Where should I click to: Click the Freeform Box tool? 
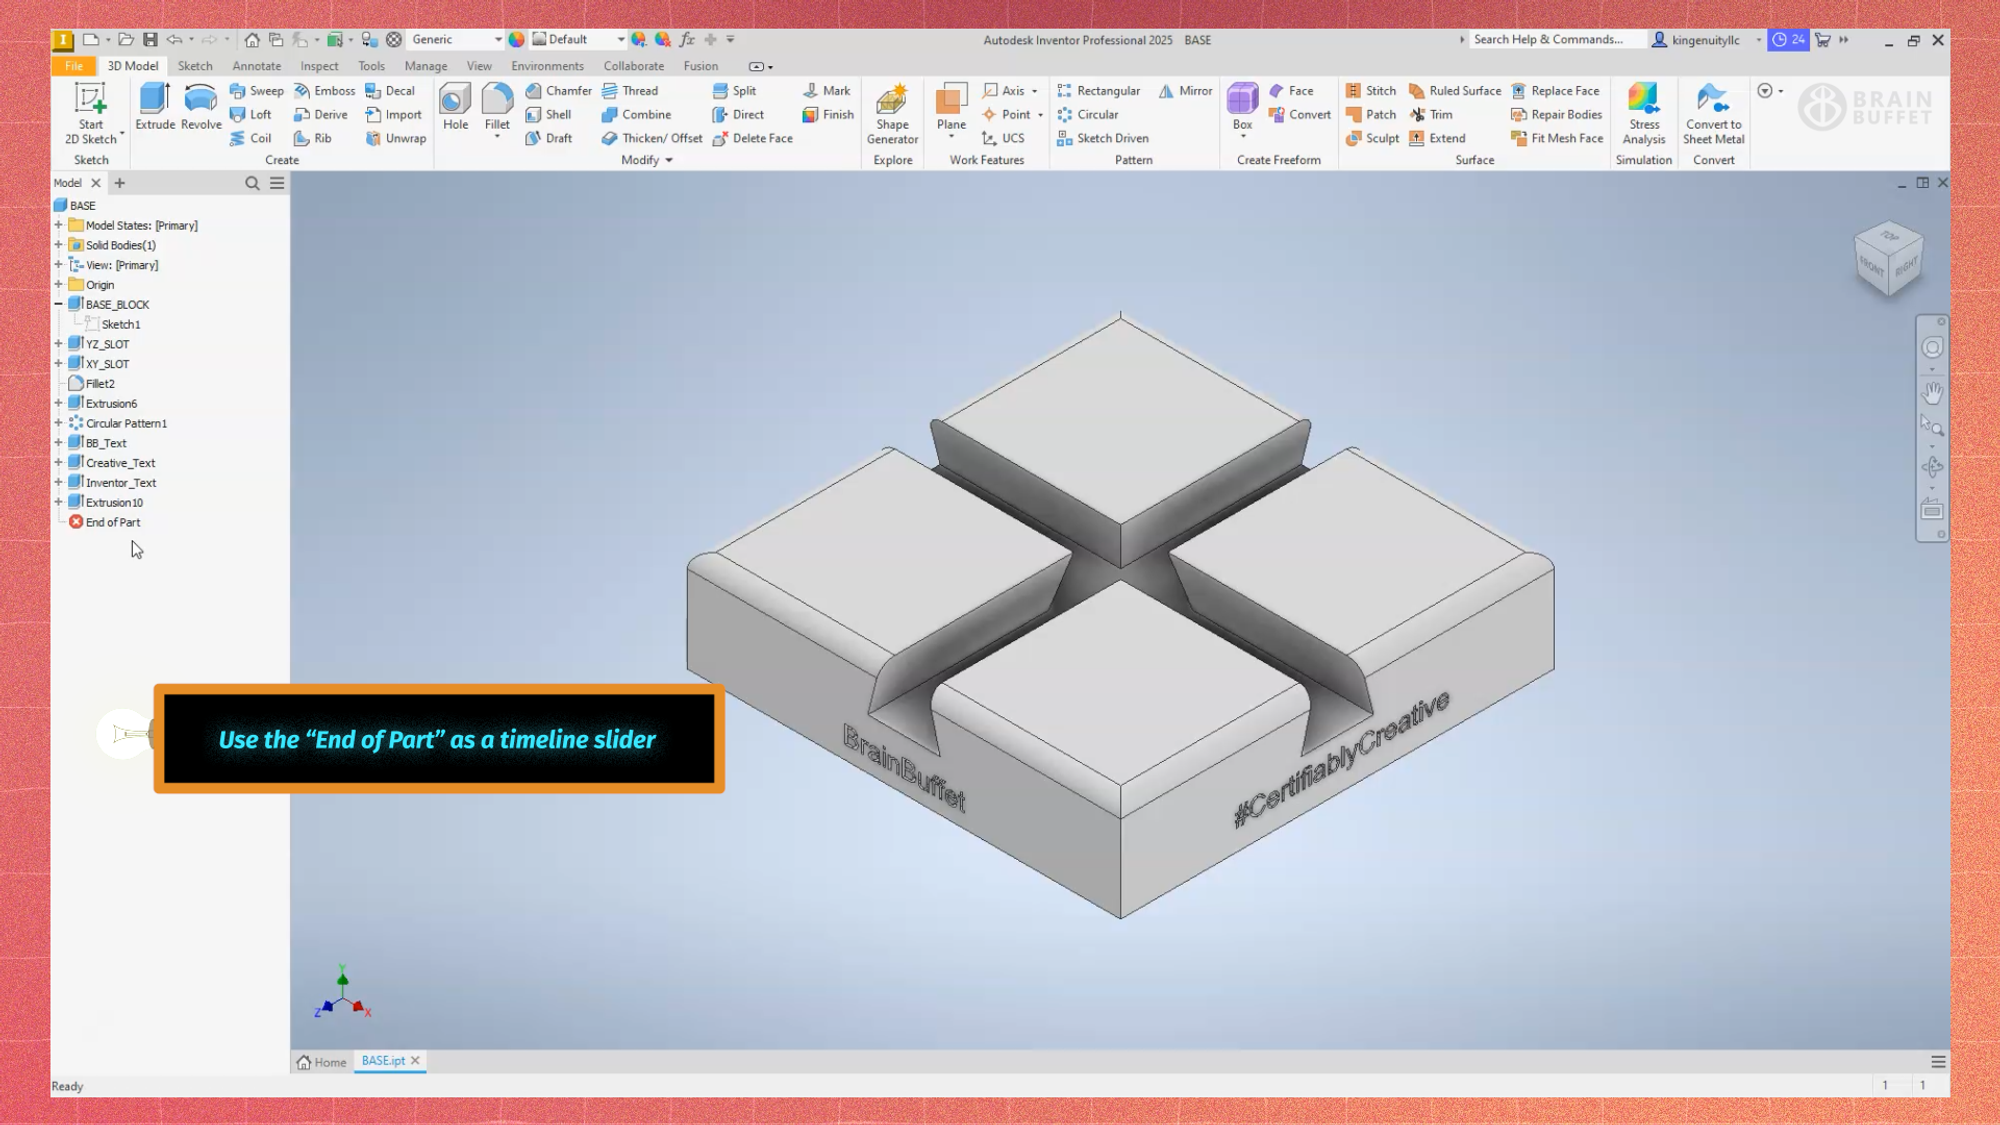[x=1242, y=106]
